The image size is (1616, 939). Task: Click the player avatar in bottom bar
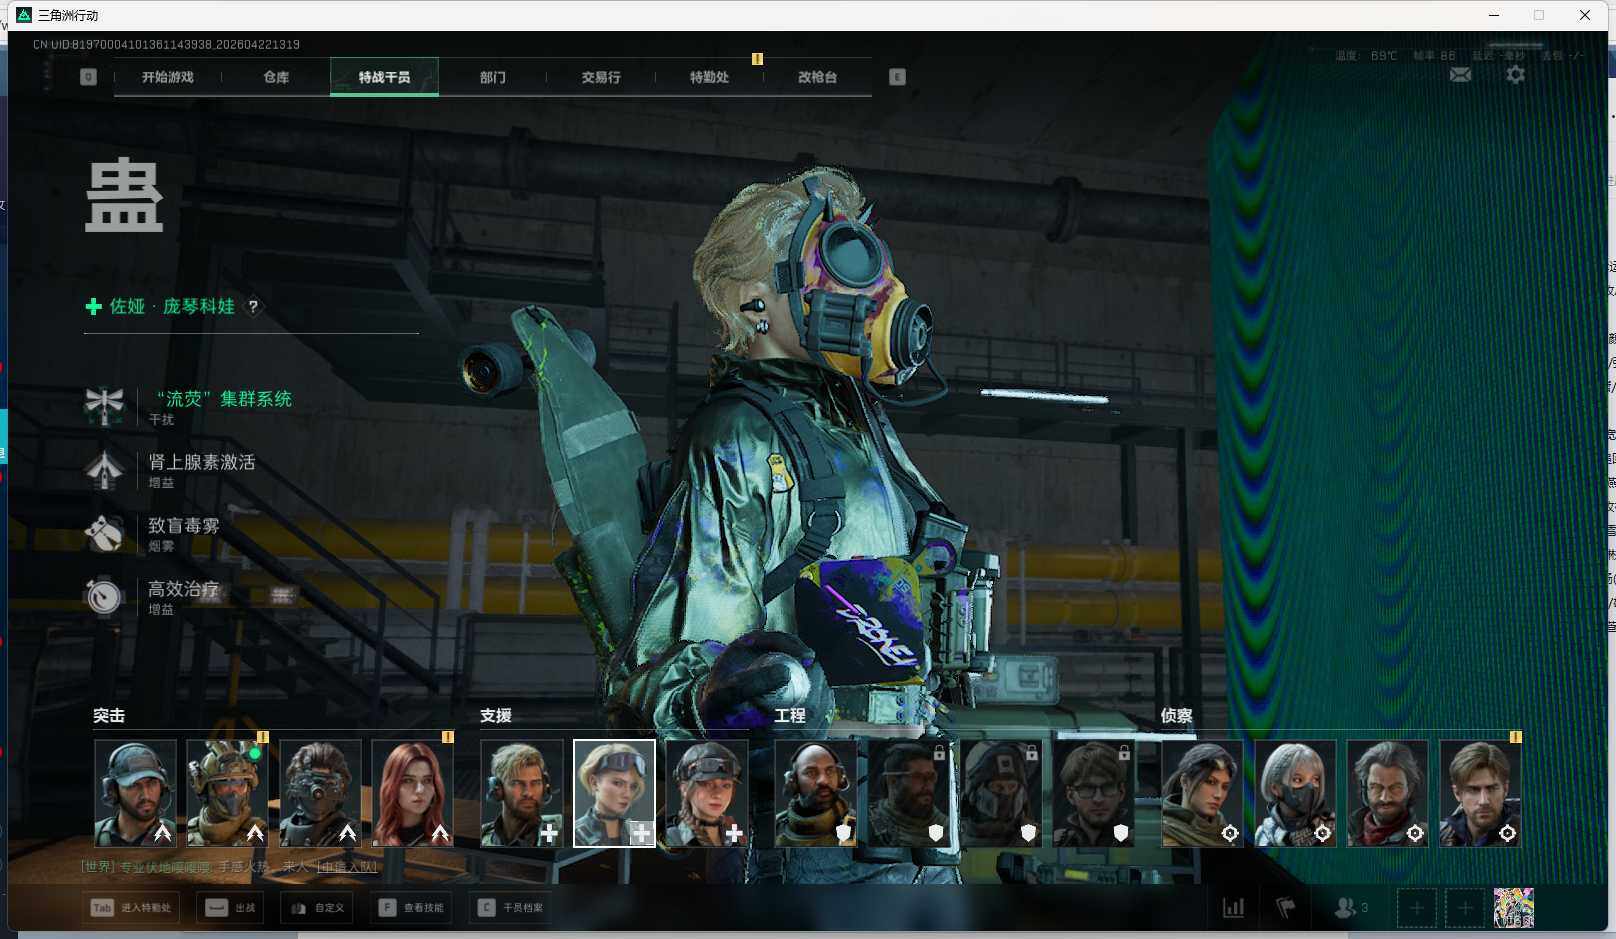[1513, 908]
